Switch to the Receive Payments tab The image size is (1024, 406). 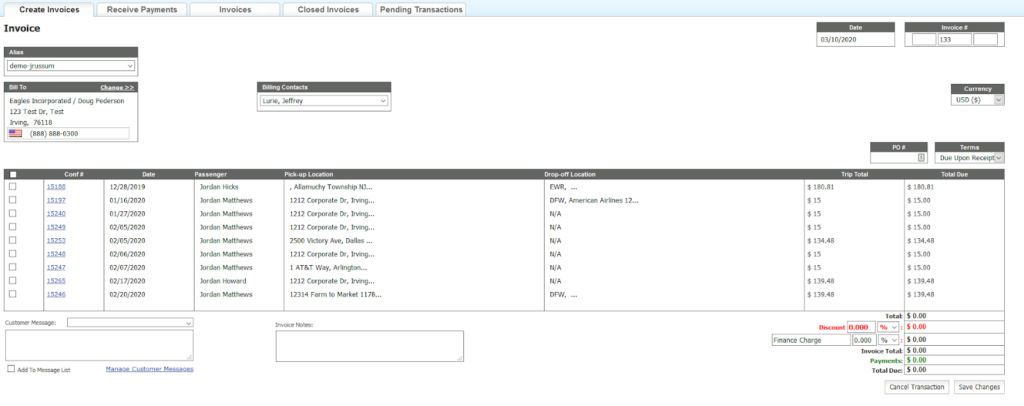142,10
